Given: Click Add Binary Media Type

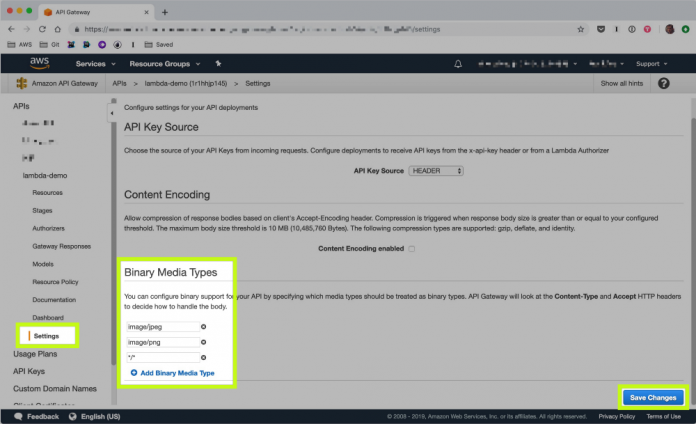Looking at the screenshot, I should (172, 373).
